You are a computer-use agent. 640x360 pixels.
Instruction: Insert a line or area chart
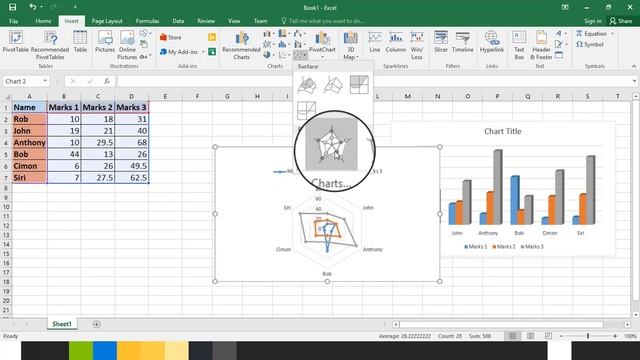click(267, 44)
